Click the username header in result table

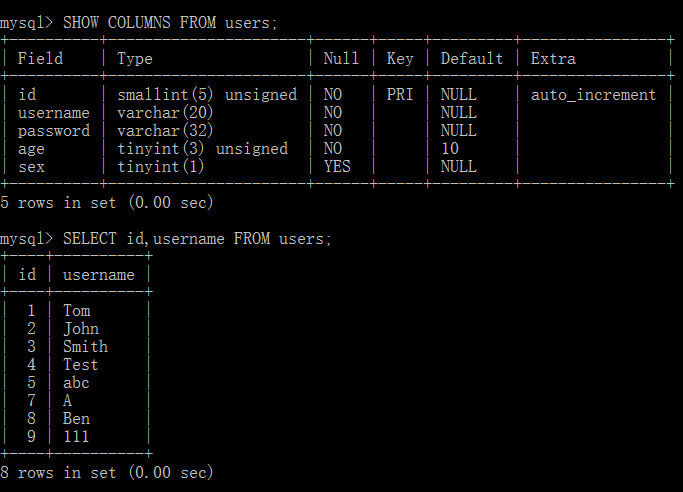pos(99,275)
